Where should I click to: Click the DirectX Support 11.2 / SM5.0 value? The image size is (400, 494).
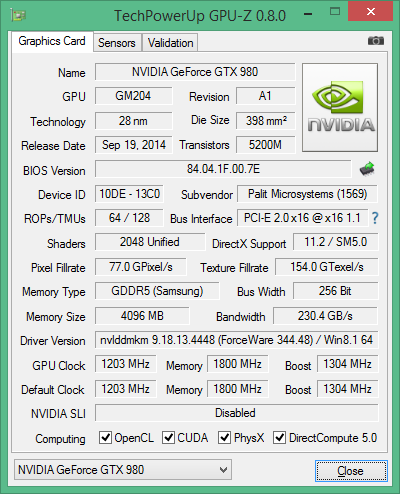336,242
